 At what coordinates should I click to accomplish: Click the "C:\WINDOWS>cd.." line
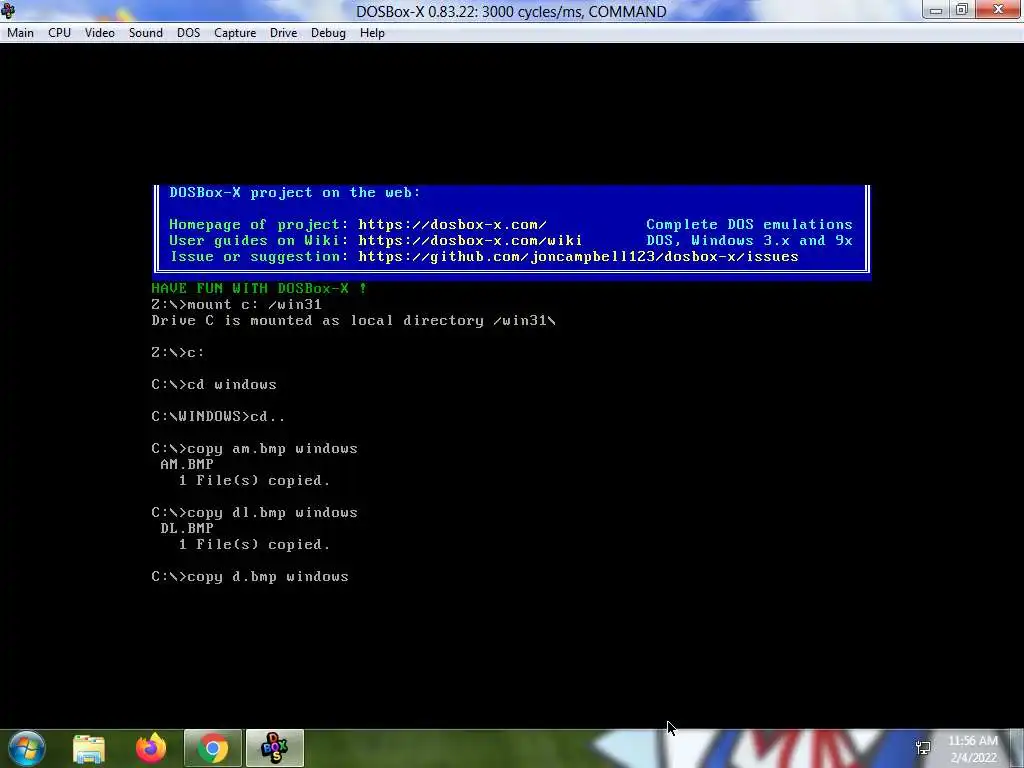click(x=218, y=417)
